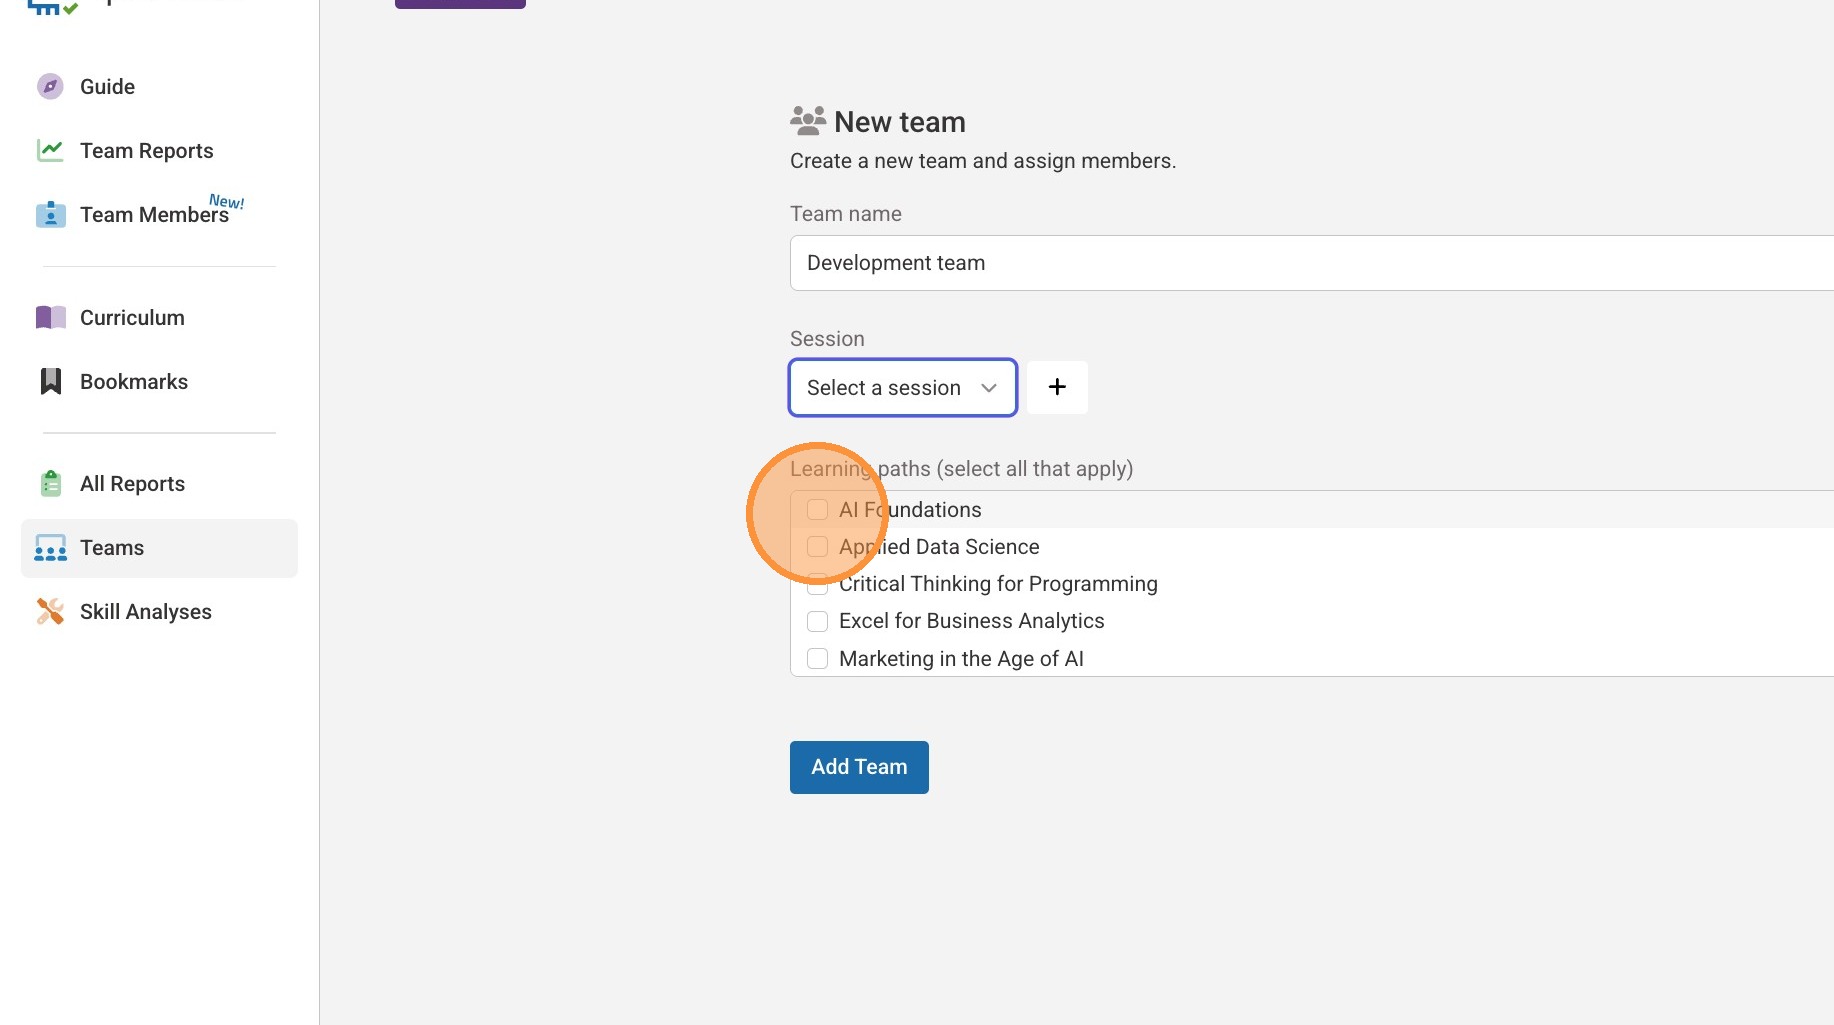Viewport: 1834px width, 1025px height.
Task: Click the All Reports clipboard icon
Action: coord(50,484)
